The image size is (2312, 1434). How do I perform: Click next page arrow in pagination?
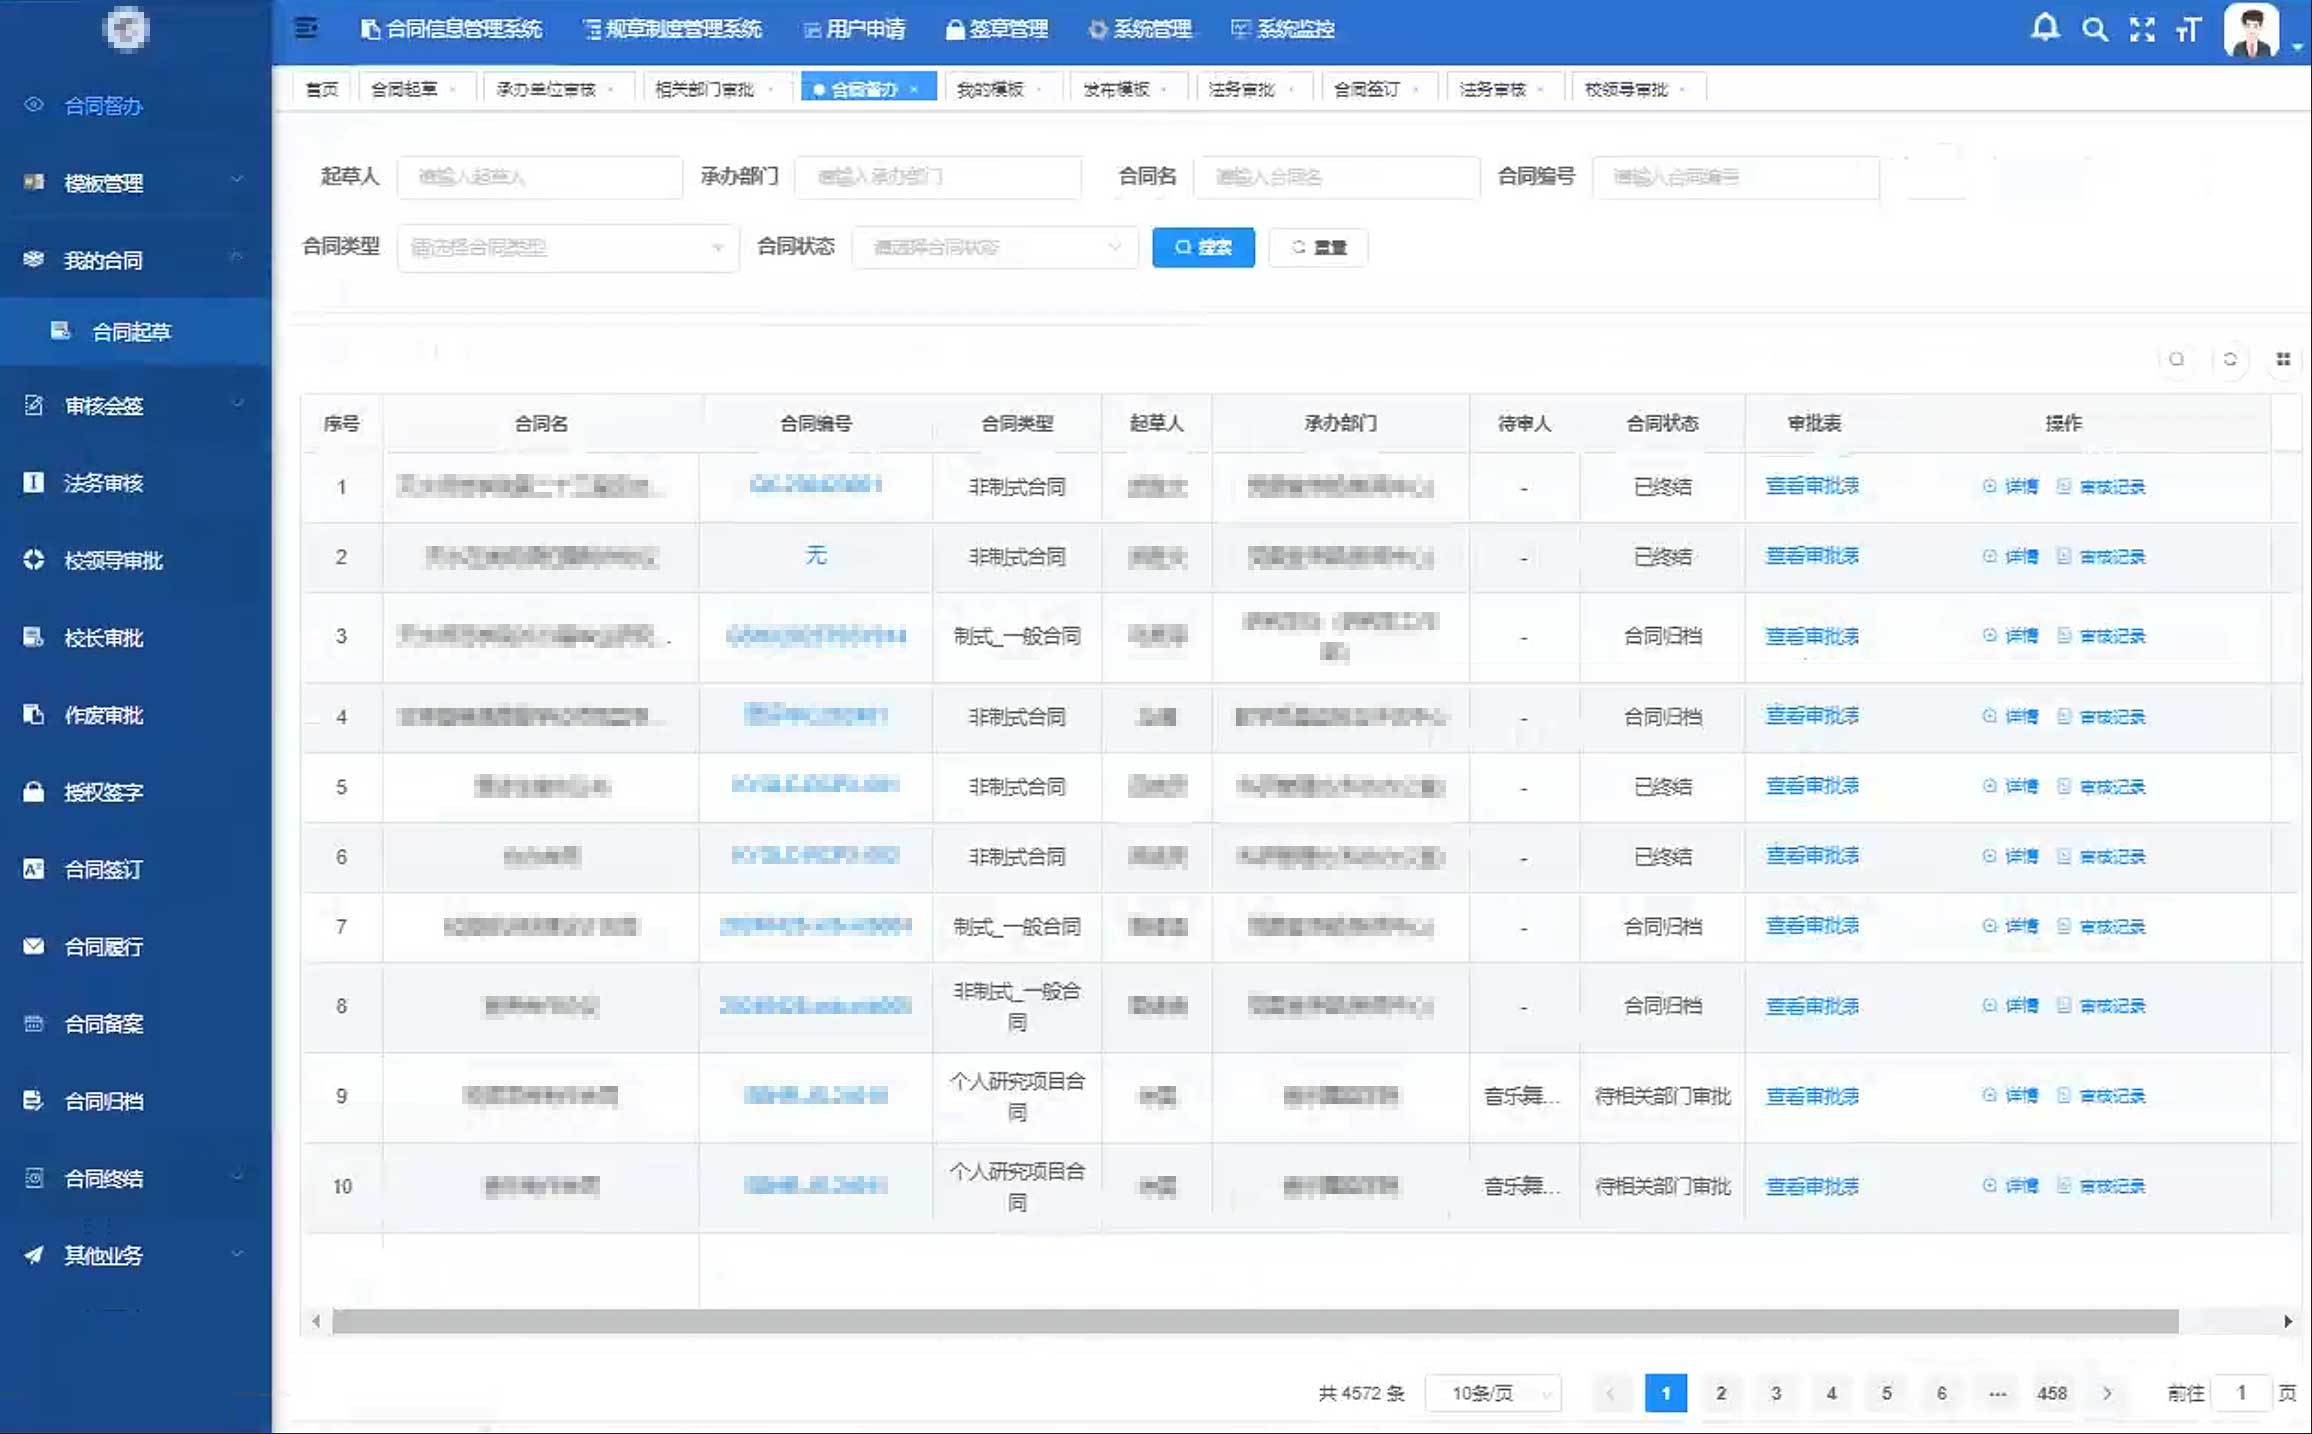pos(2107,1393)
